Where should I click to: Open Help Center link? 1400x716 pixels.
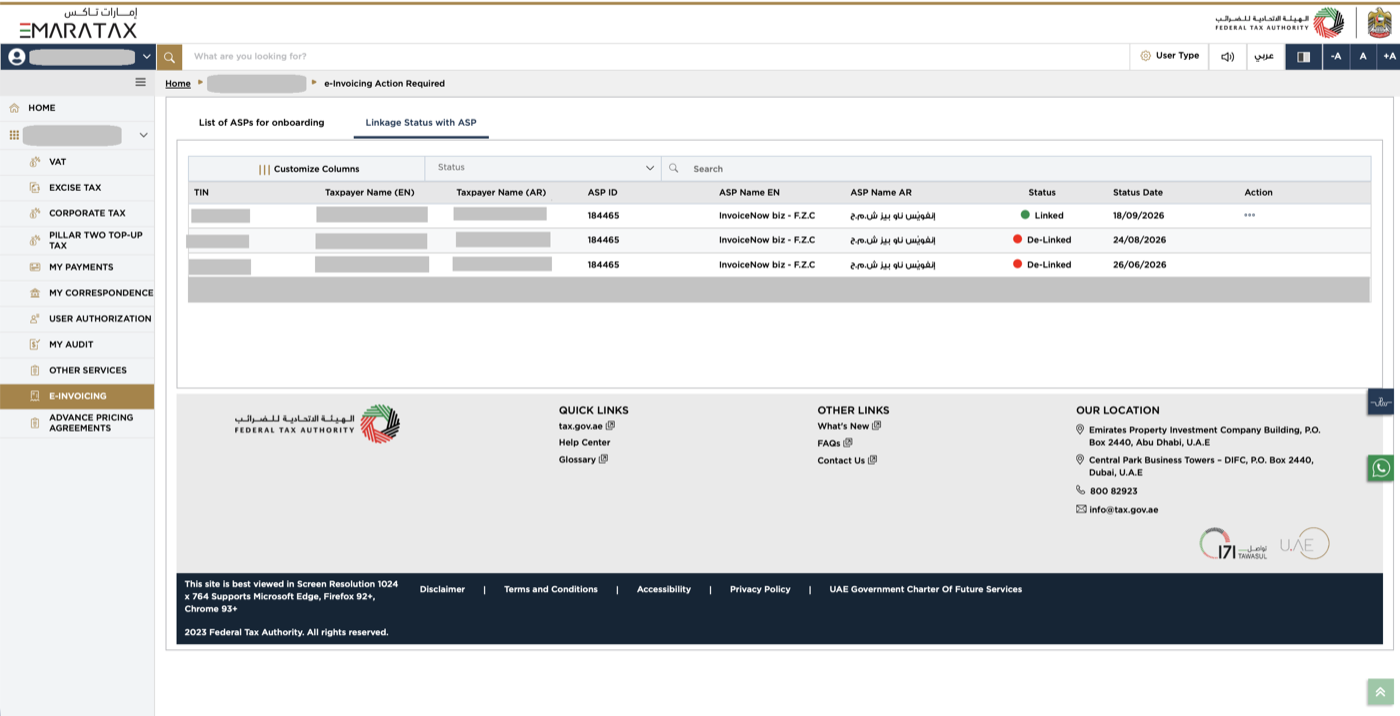pos(584,442)
